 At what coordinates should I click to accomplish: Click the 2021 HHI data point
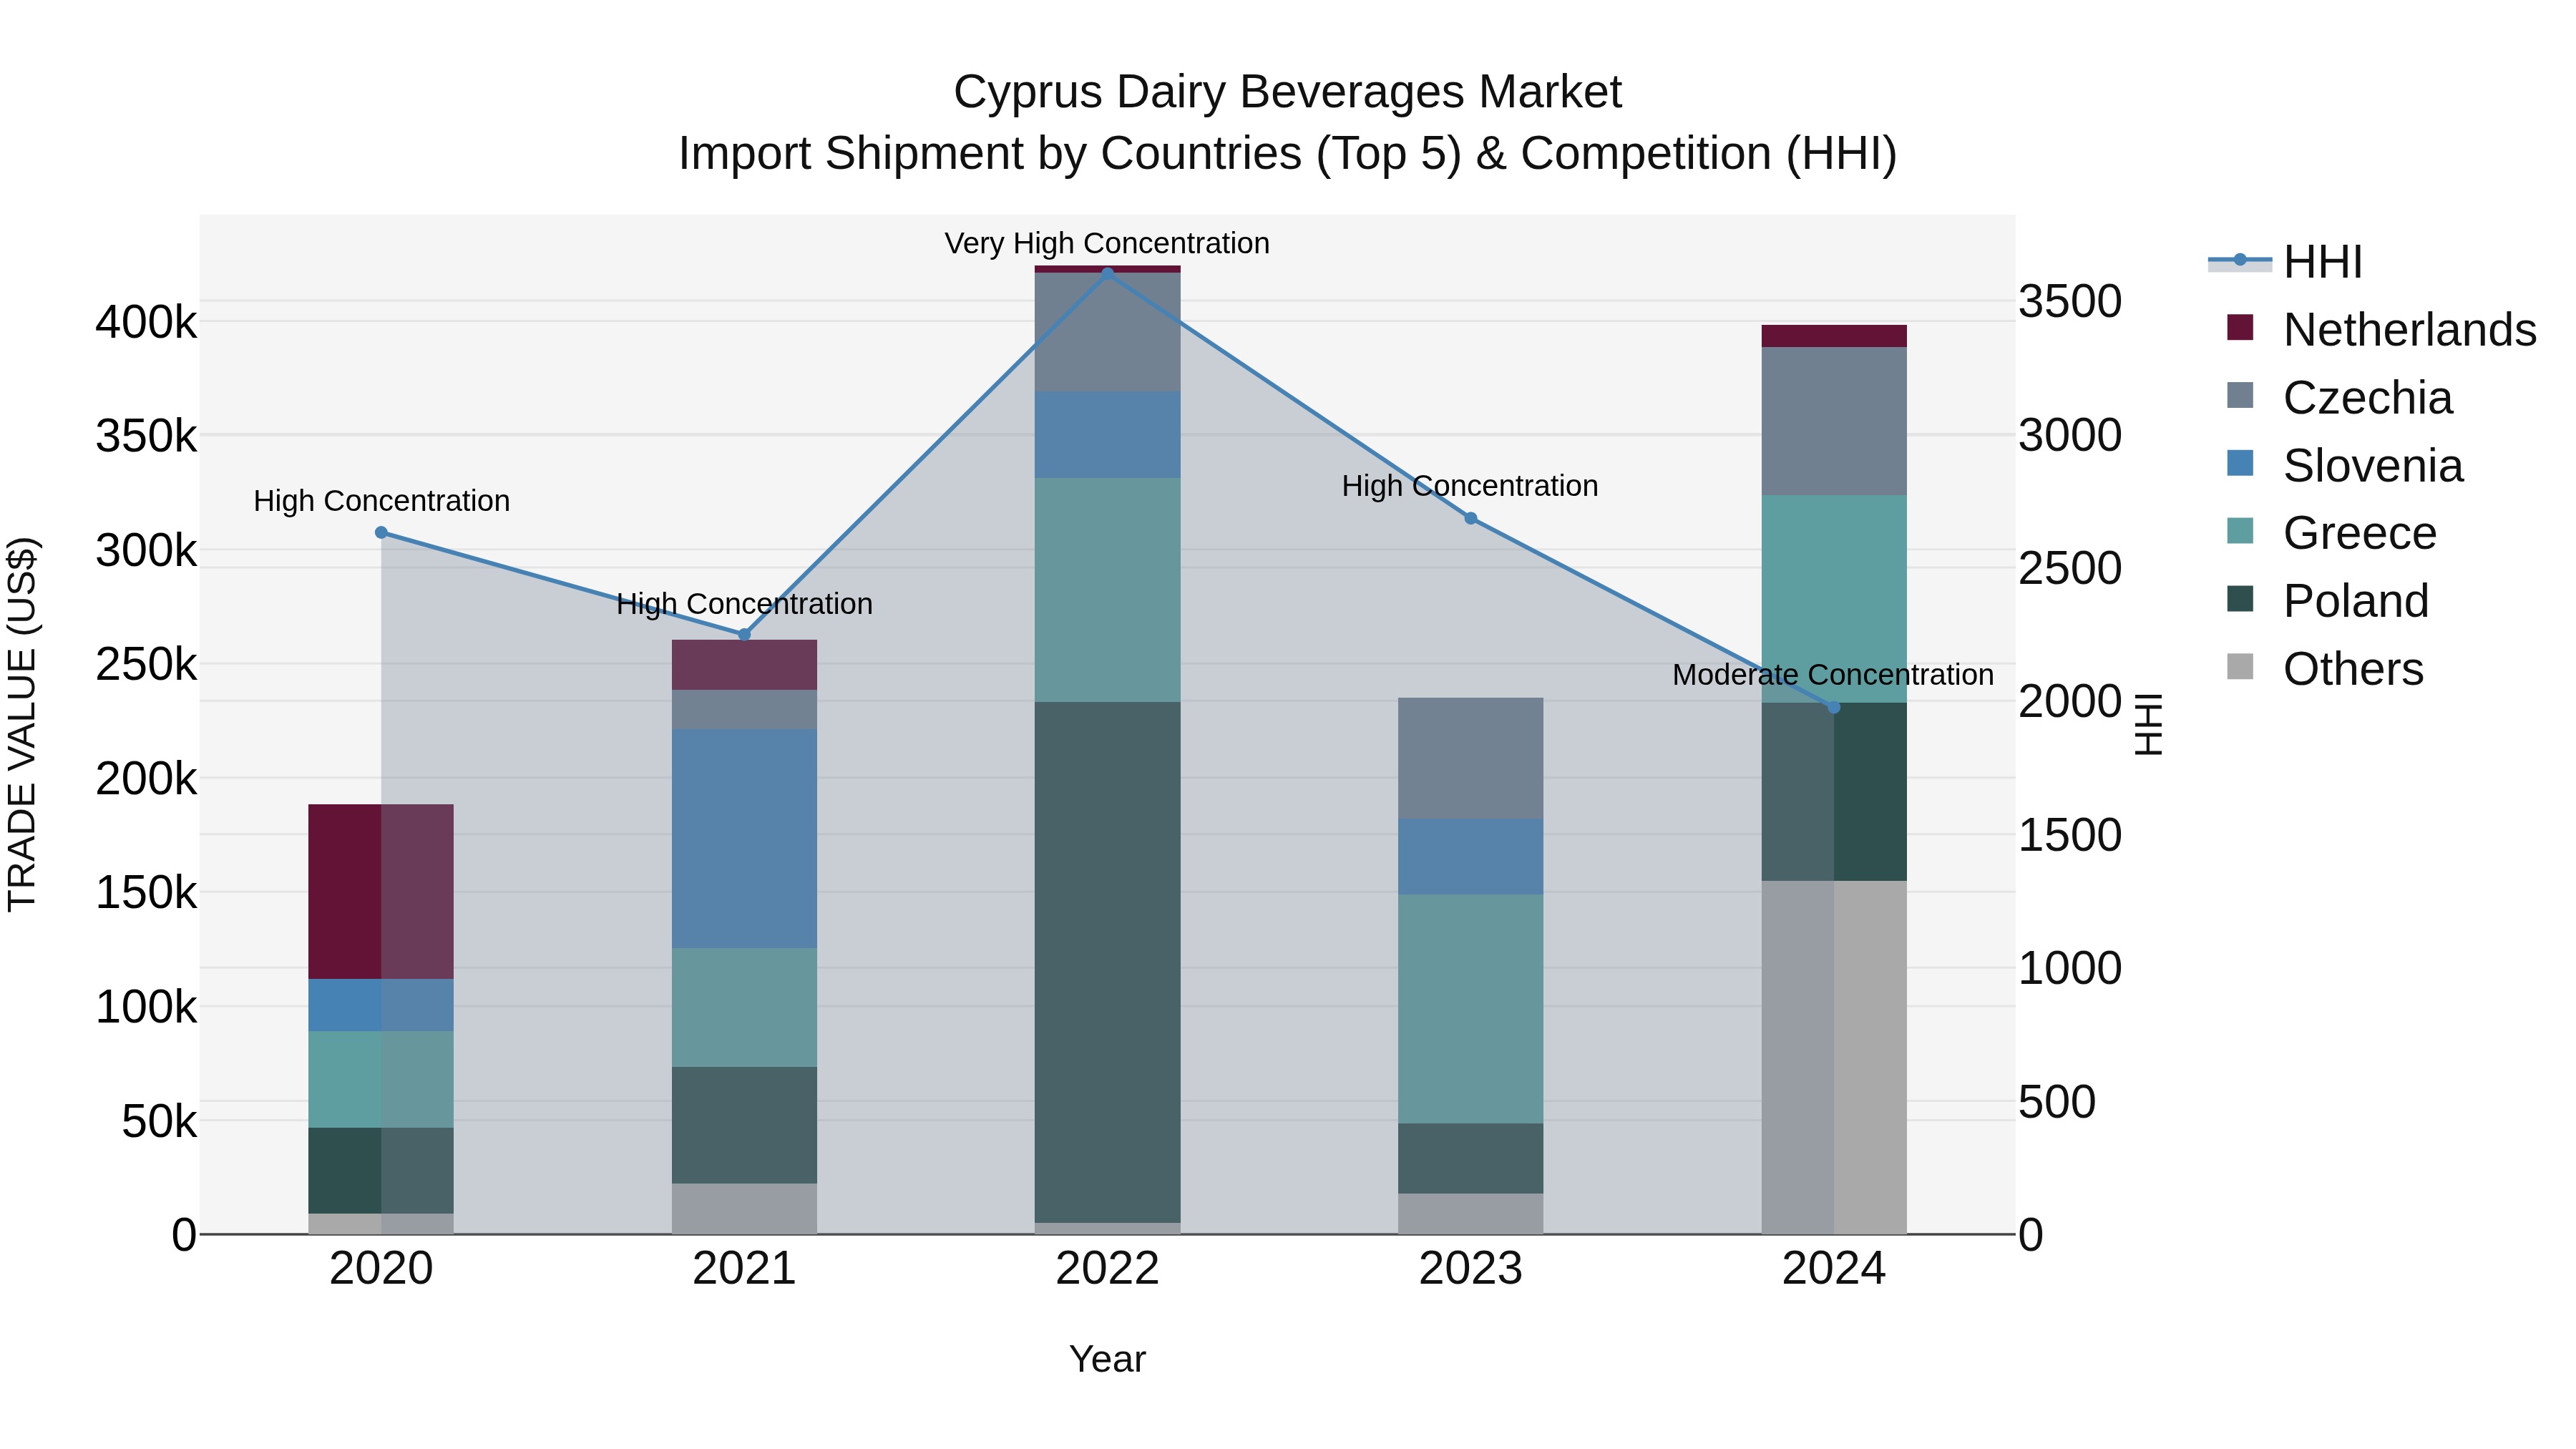point(744,634)
